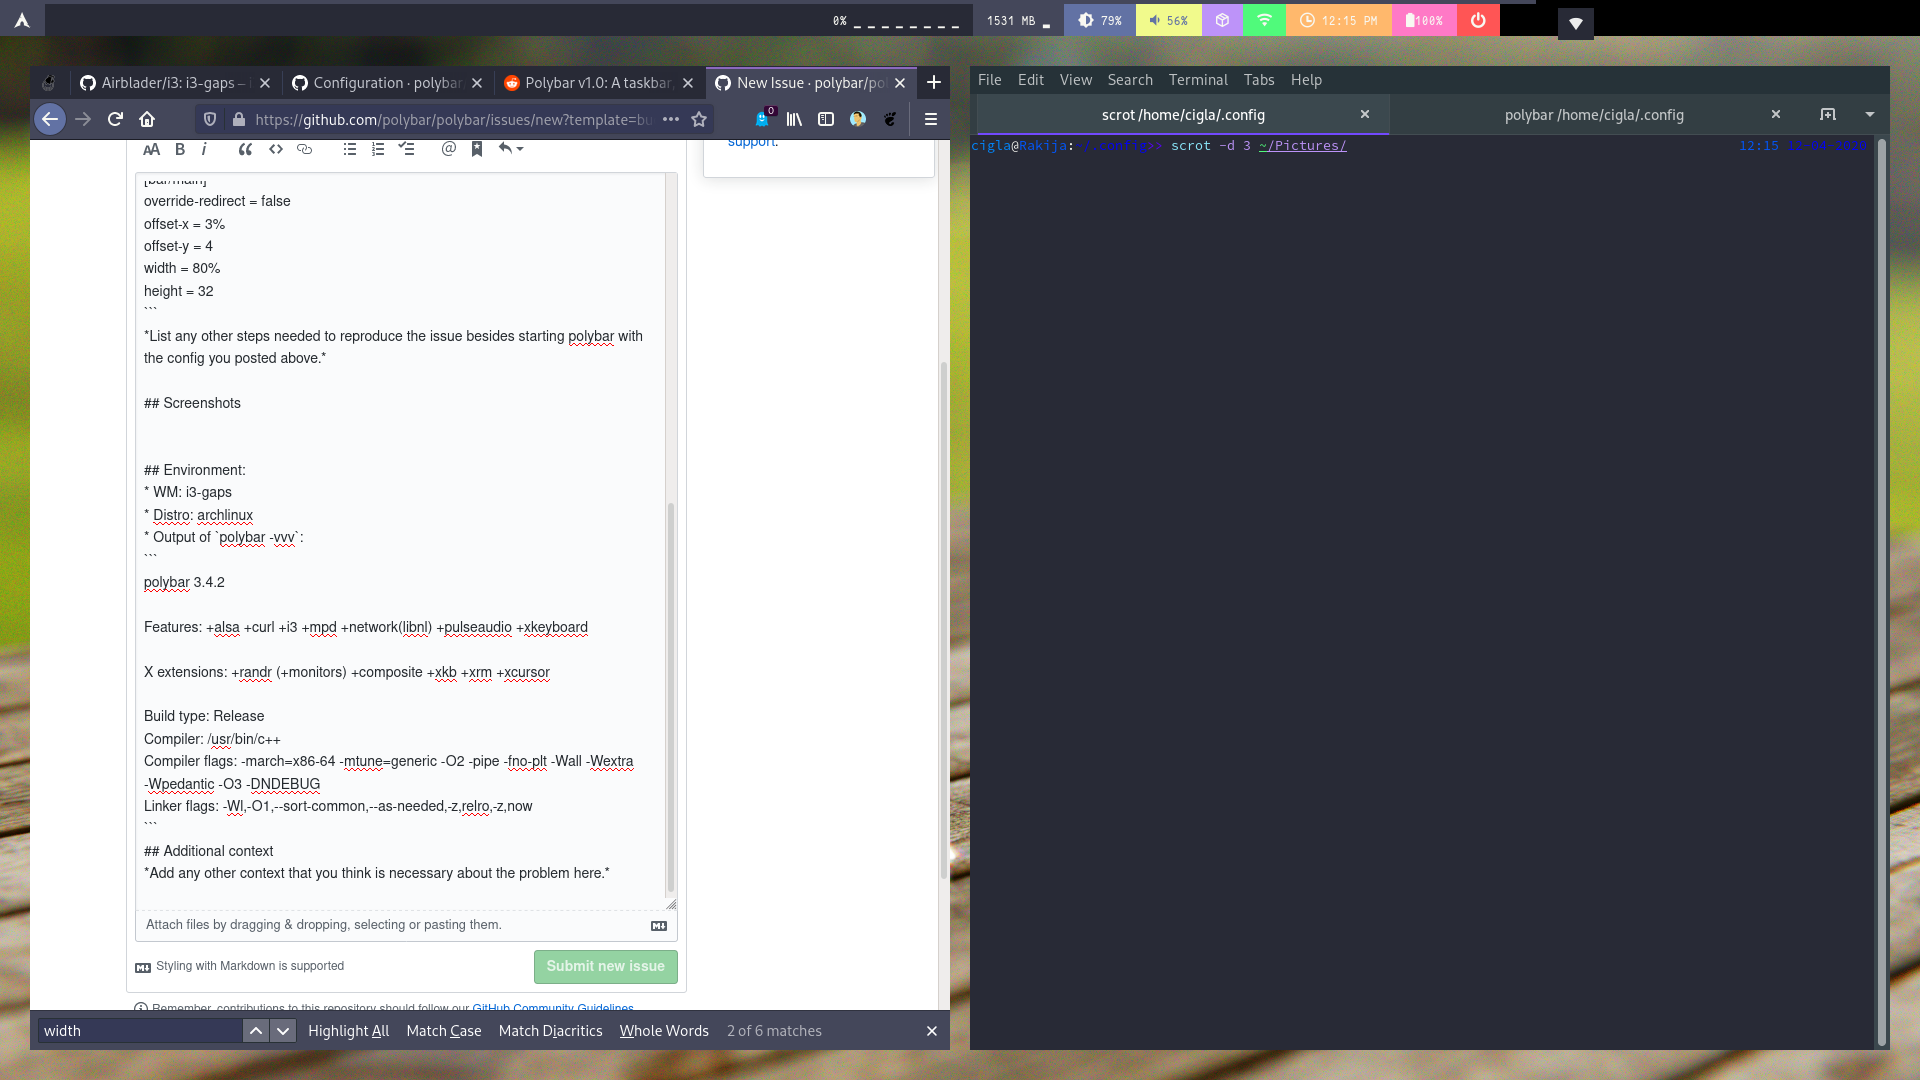Enable Whole Words search option
This screenshot has width=1920, height=1080.
point(664,1030)
